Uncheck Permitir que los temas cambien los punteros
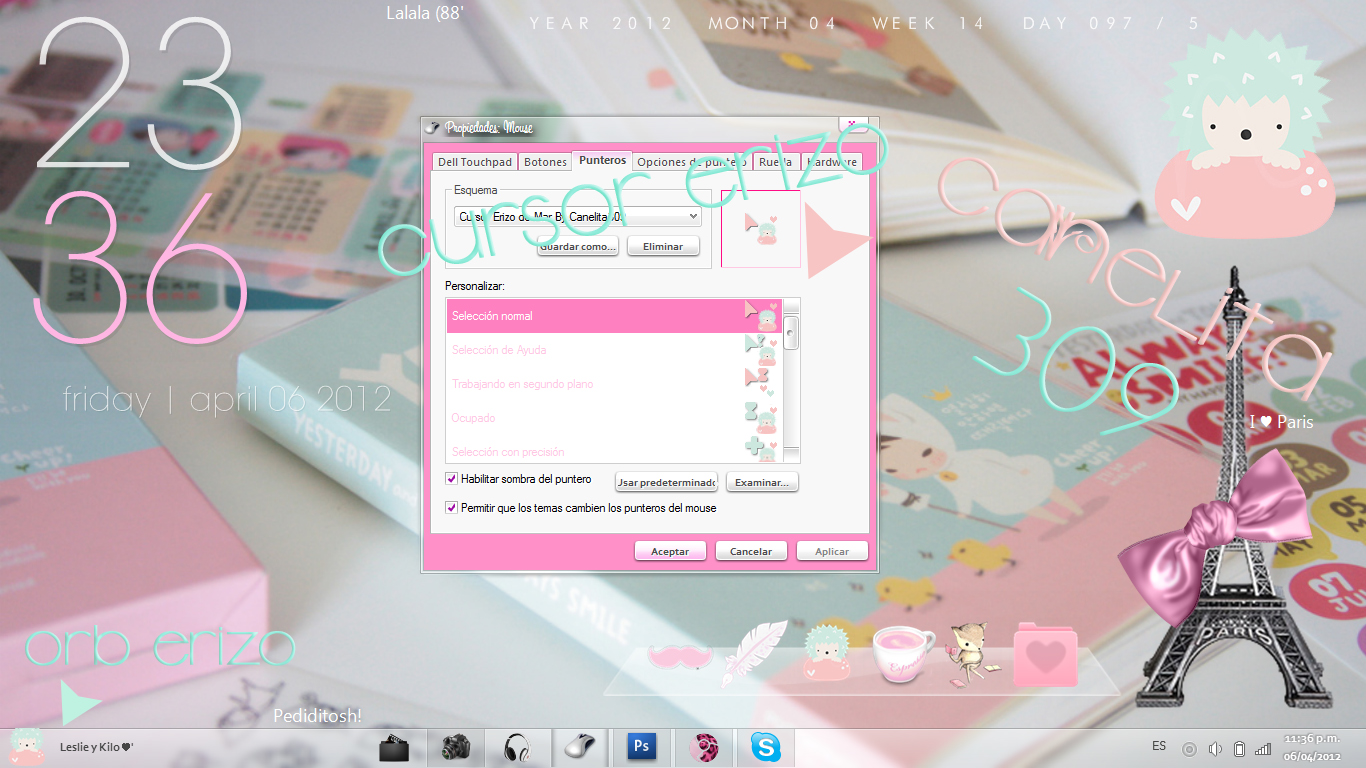Image resolution: width=1366 pixels, height=768 pixels. point(452,508)
